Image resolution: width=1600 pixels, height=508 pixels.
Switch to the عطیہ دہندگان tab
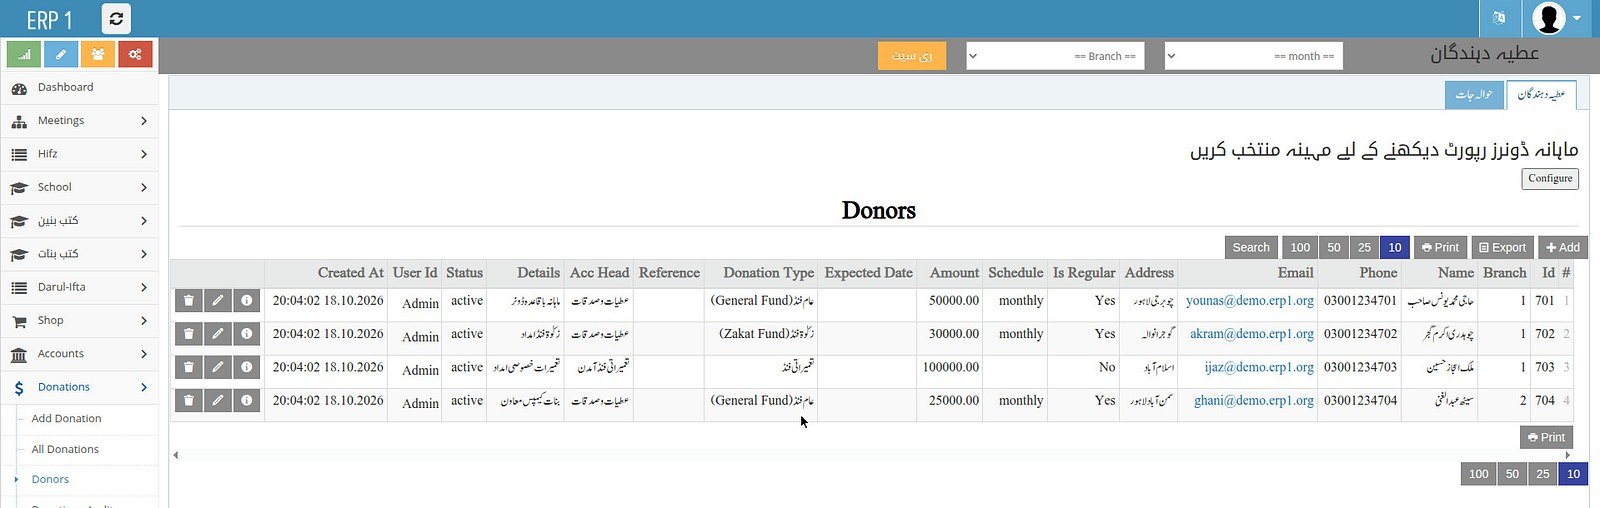click(x=1541, y=95)
